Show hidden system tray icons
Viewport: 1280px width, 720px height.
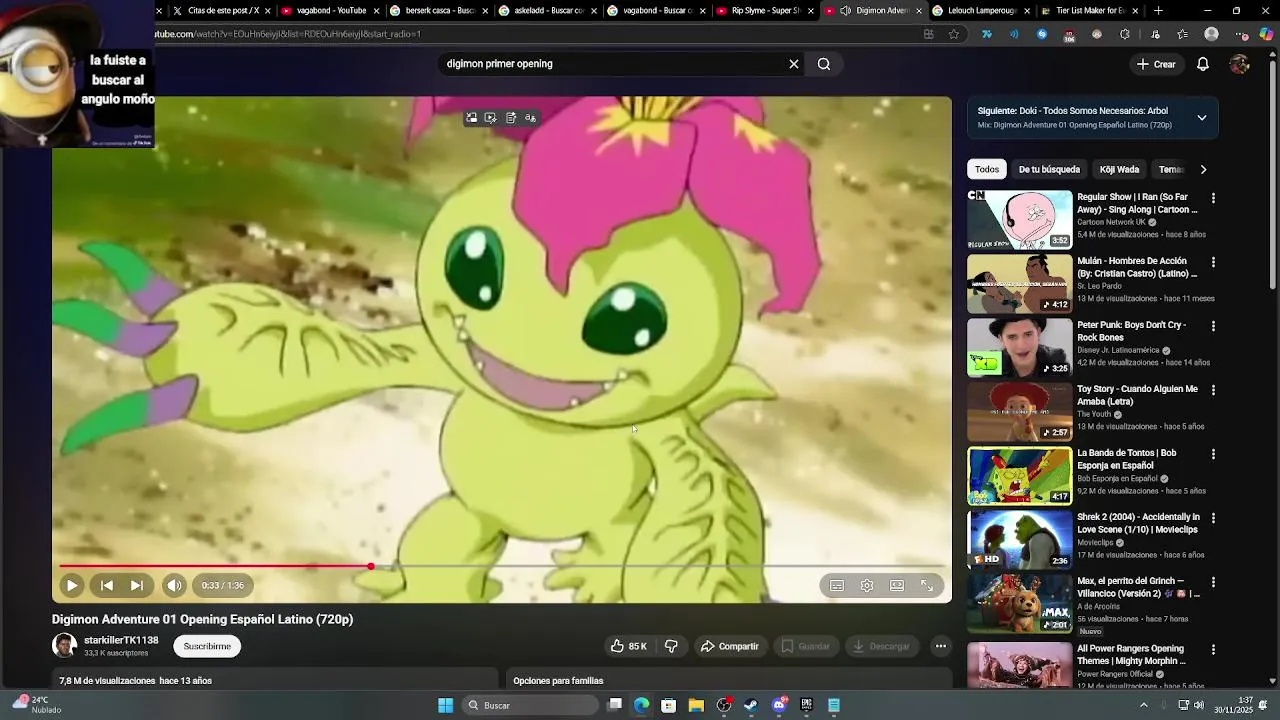coord(1144,705)
